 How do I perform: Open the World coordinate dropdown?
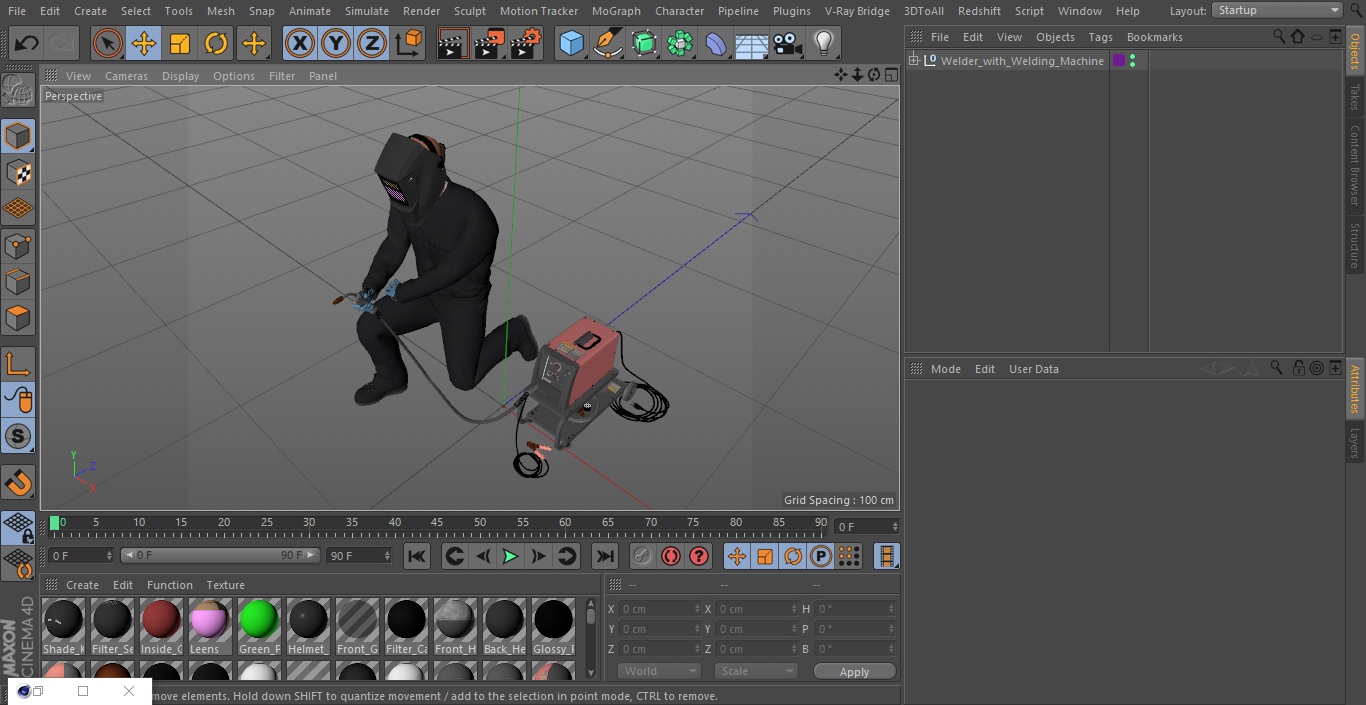coord(658,671)
